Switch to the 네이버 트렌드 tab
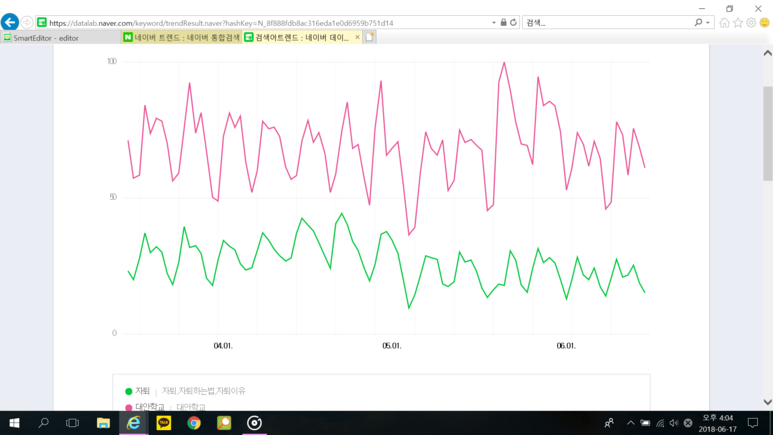Screen dimensions: 773x435 click(181, 37)
